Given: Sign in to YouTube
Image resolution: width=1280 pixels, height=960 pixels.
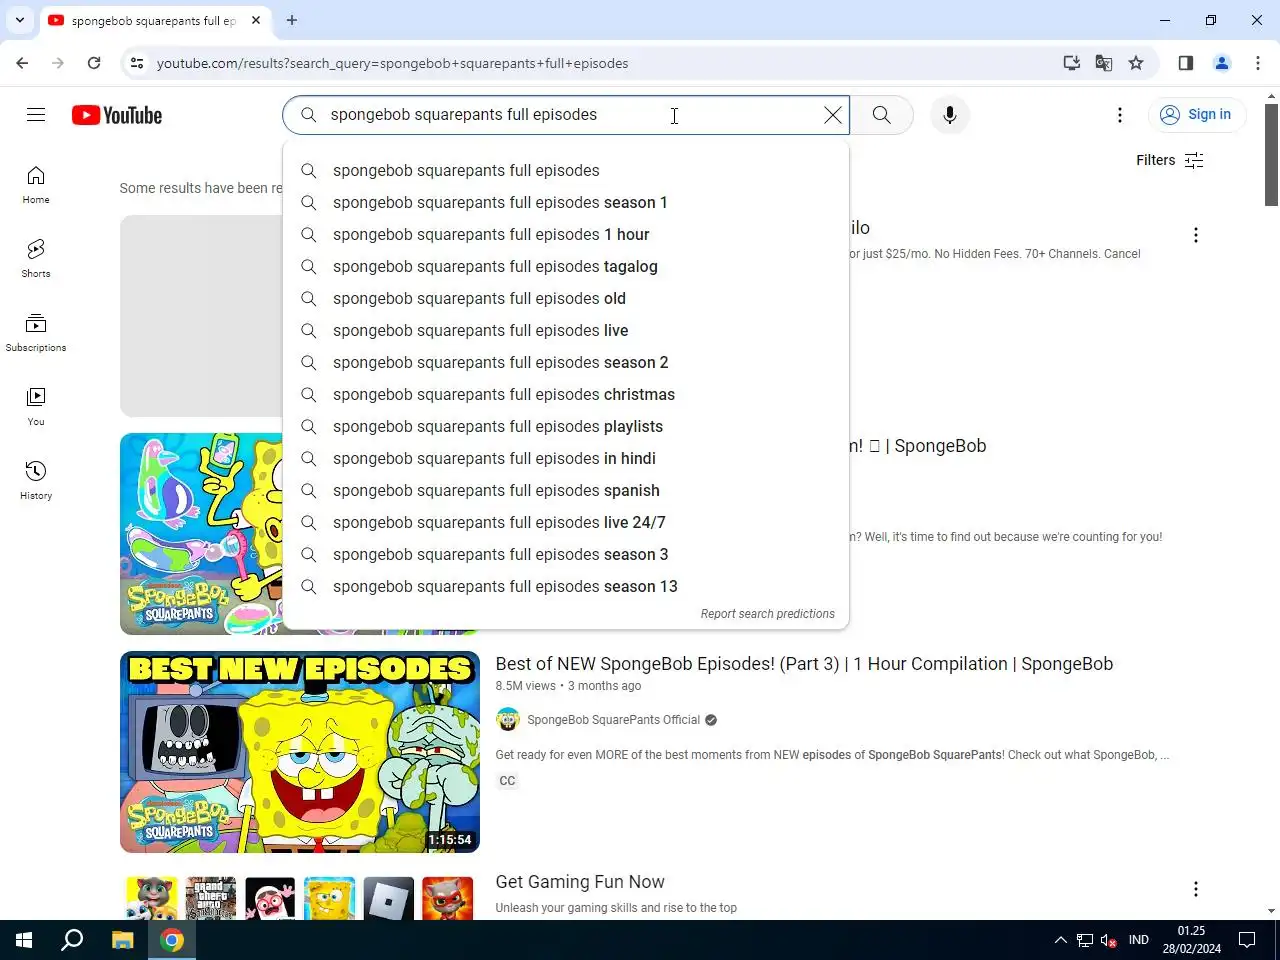Looking at the screenshot, I should click(x=1196, y=115).
